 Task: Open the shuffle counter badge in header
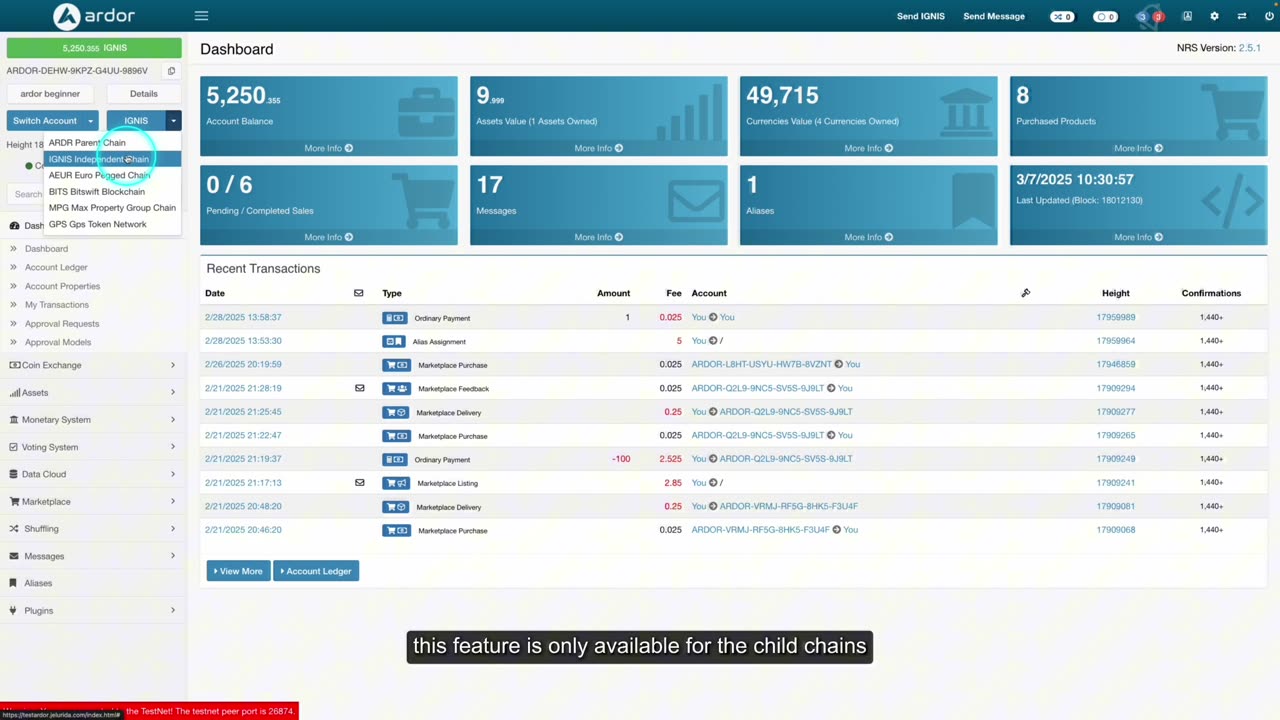coord(1061,16)
